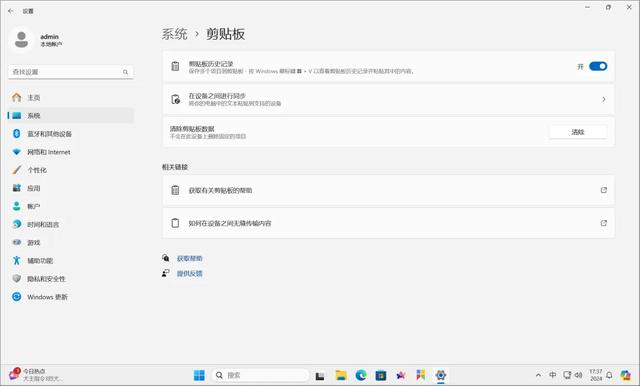Open 游戏 settings

71,242
